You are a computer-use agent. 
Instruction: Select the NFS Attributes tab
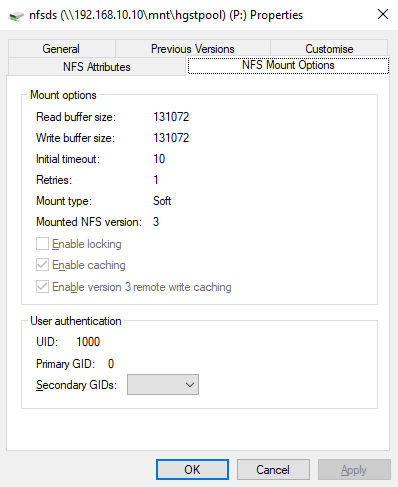97,67
